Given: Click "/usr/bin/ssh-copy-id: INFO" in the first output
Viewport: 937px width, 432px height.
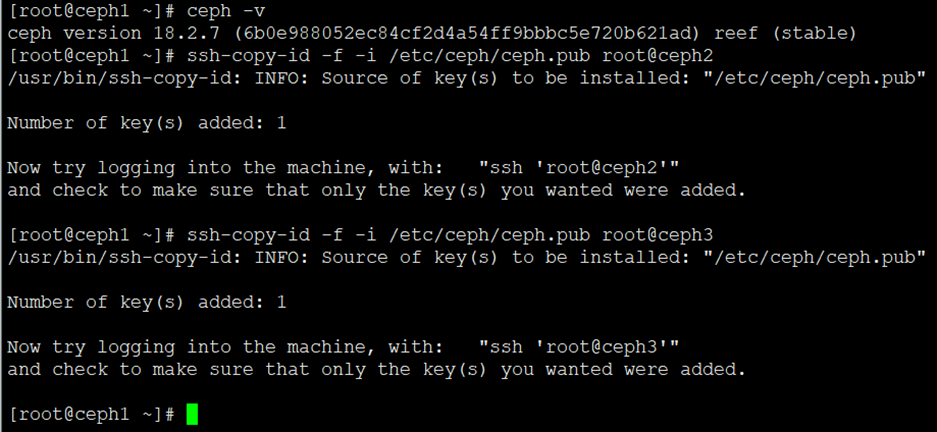Looking at the screenshot, I should pos(159,79).
